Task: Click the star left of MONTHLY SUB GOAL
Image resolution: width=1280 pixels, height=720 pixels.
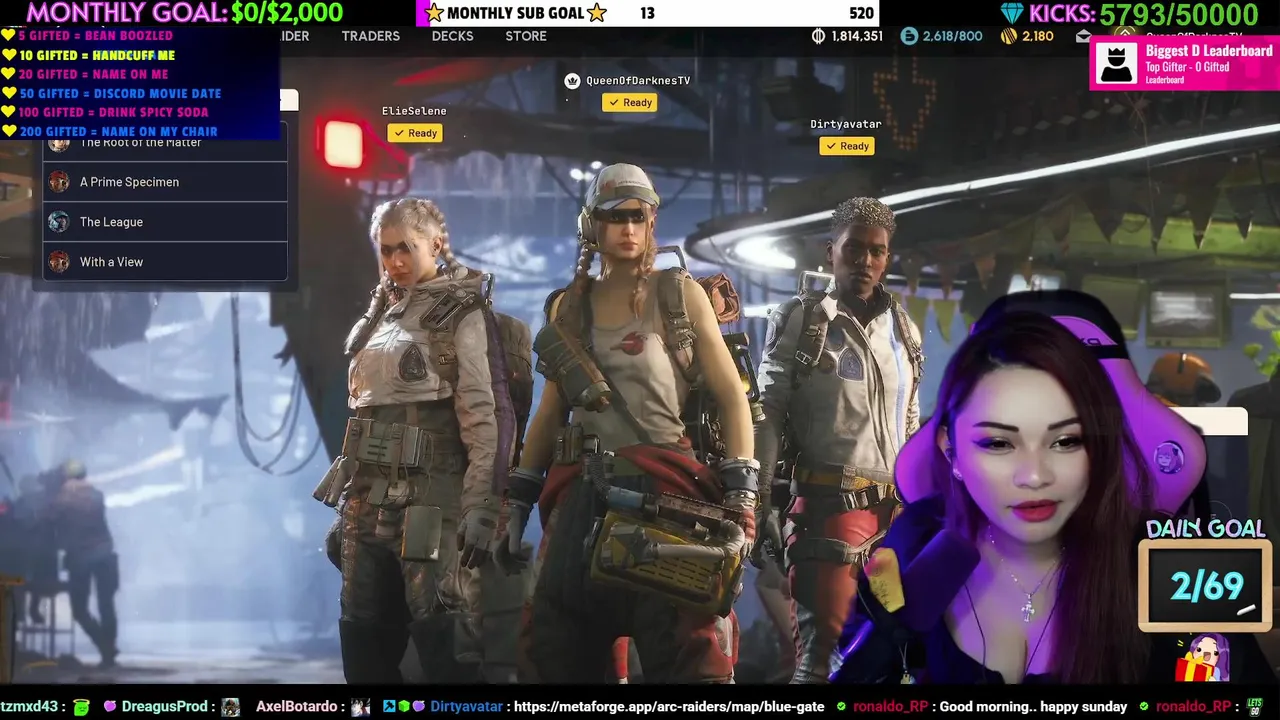Action: click(x=434, y=13)
